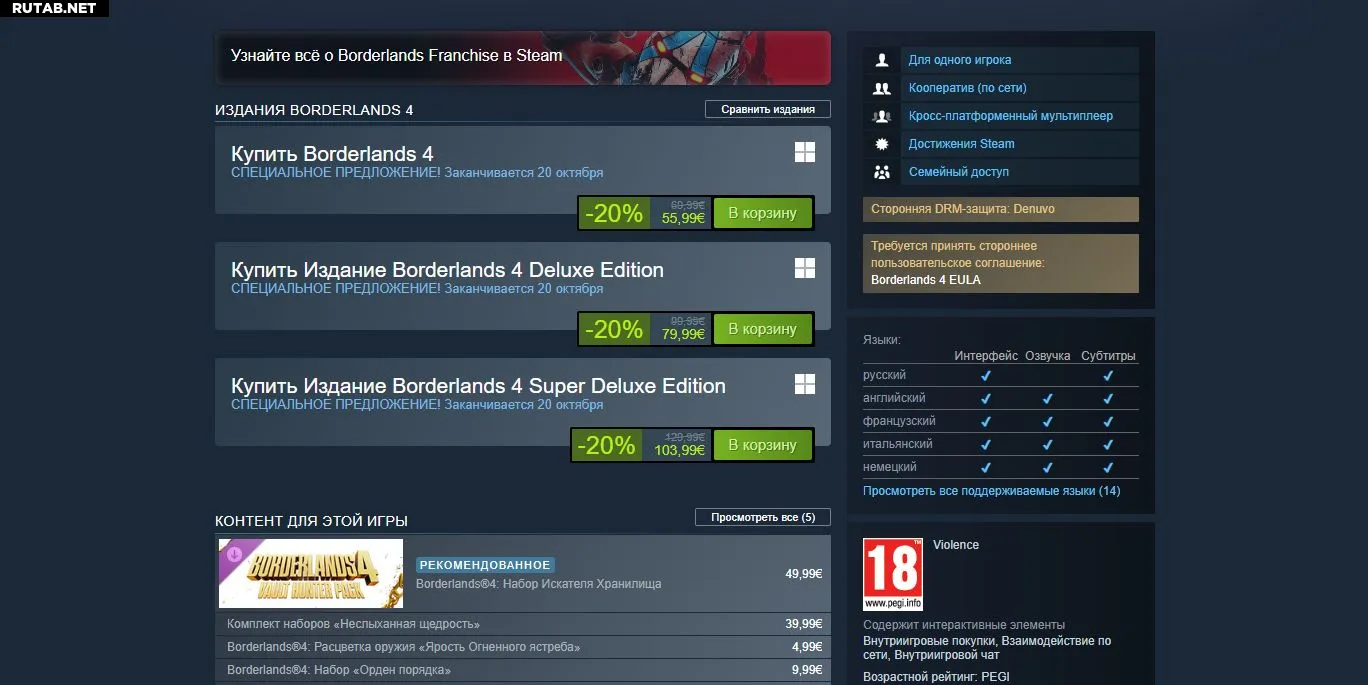Open the Borderlands Franchise banner
The height and width of the screenshot is (685, 1368).
click(523, 57)
